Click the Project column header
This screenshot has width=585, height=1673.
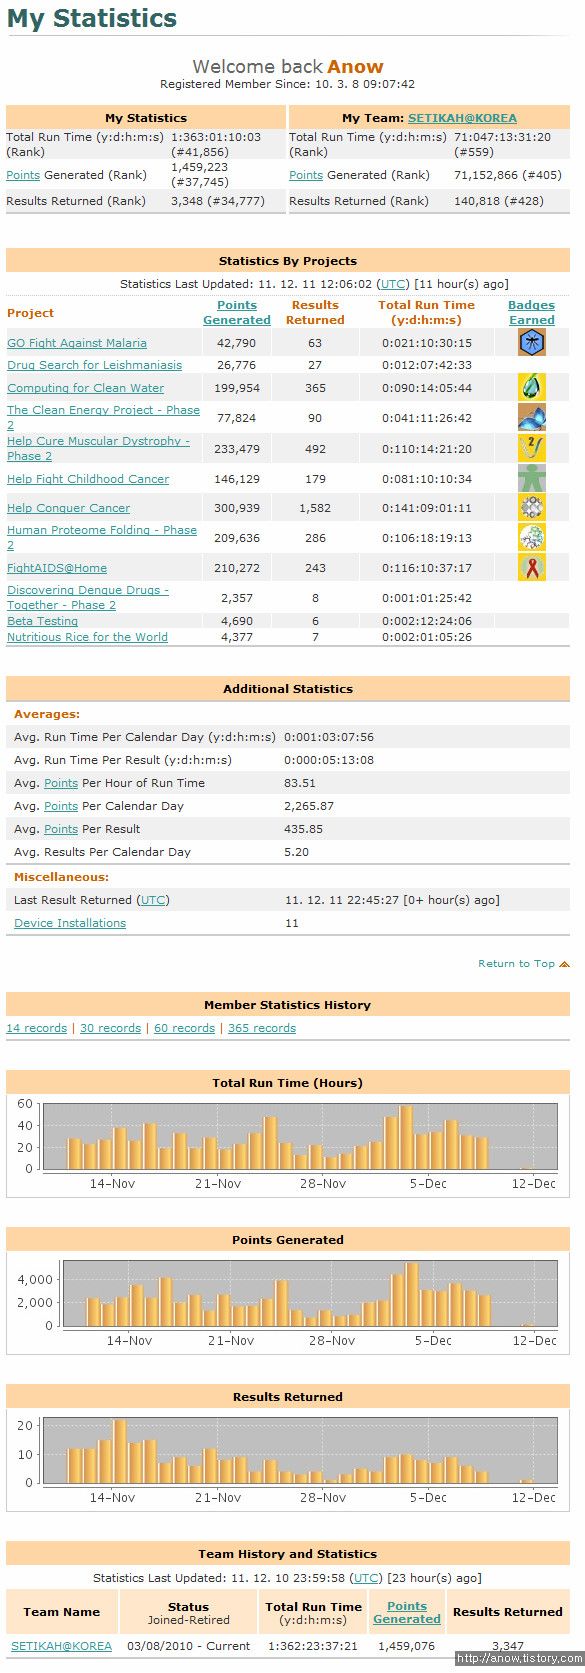click(x=30, y=313)
